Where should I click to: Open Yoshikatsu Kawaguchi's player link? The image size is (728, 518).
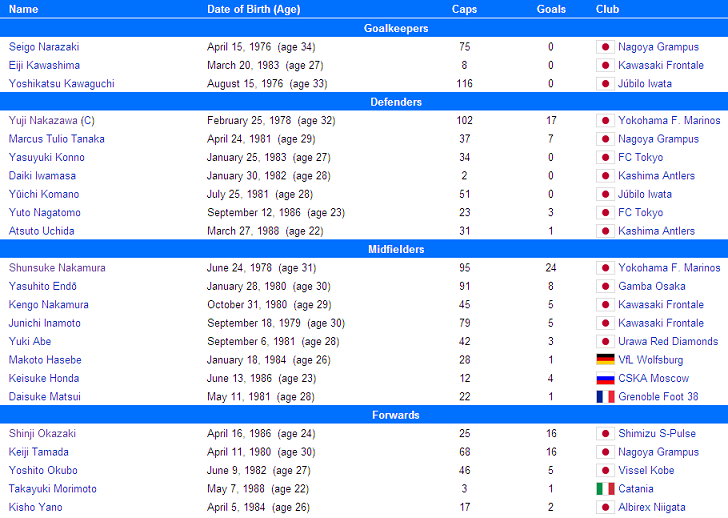(62, 84)
